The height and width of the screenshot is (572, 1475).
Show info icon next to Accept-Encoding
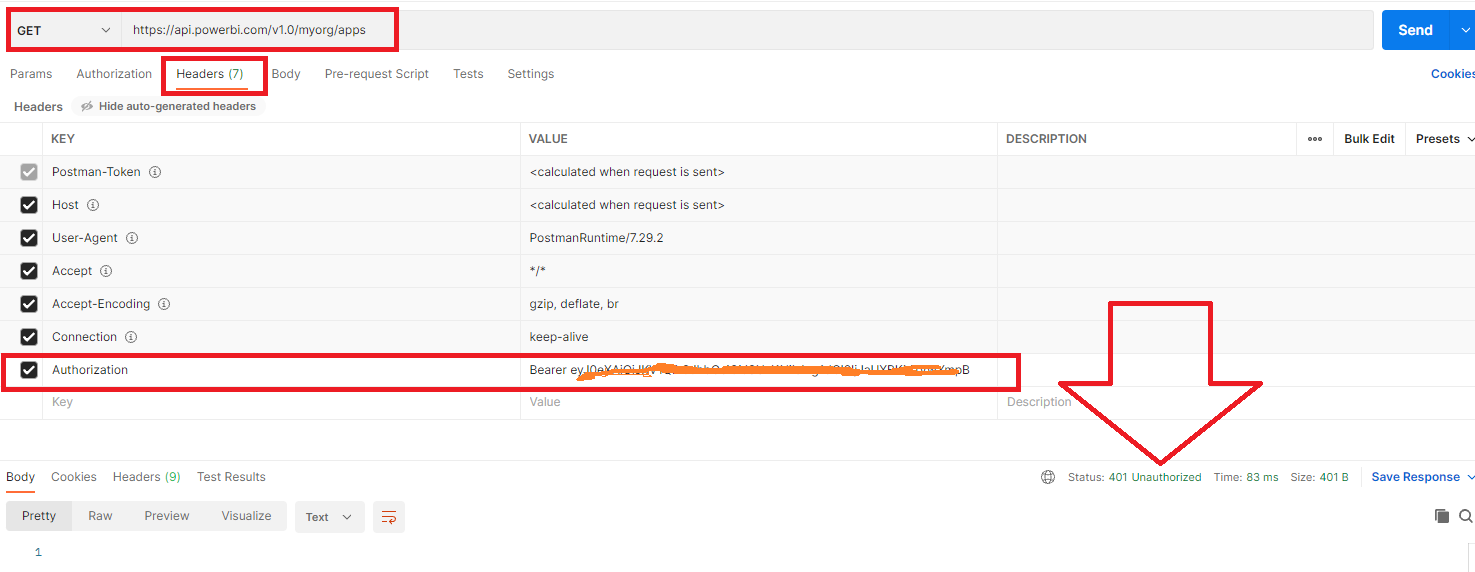point(164,304)
